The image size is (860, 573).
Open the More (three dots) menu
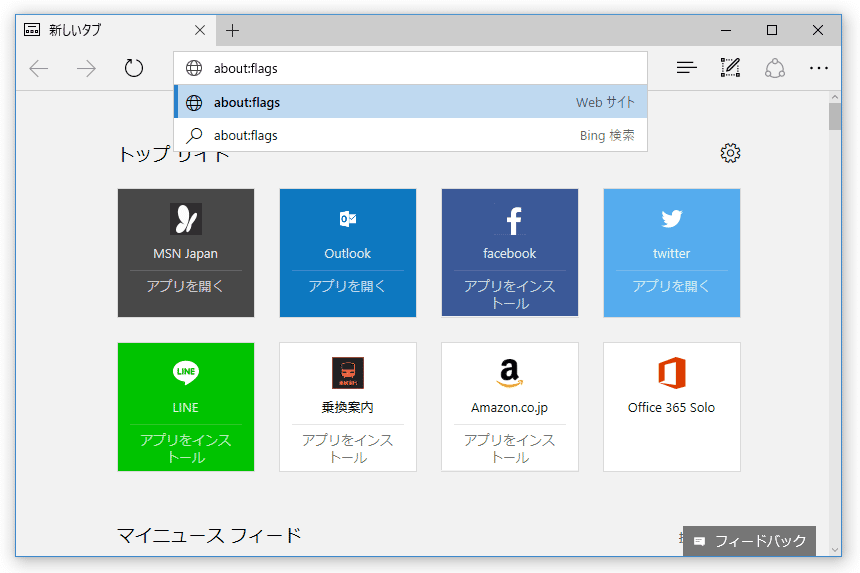818,68
